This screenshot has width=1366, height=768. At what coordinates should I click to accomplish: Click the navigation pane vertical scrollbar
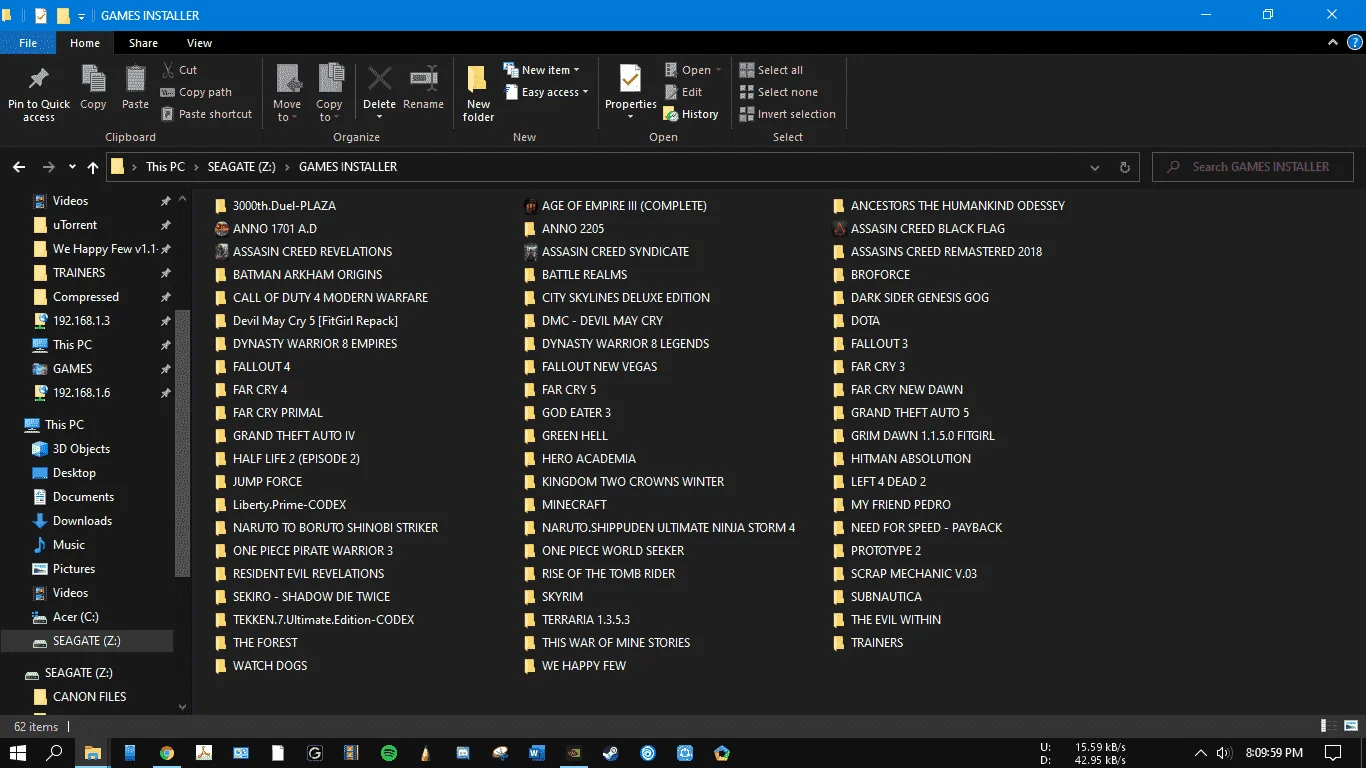[x=182, y=445]
